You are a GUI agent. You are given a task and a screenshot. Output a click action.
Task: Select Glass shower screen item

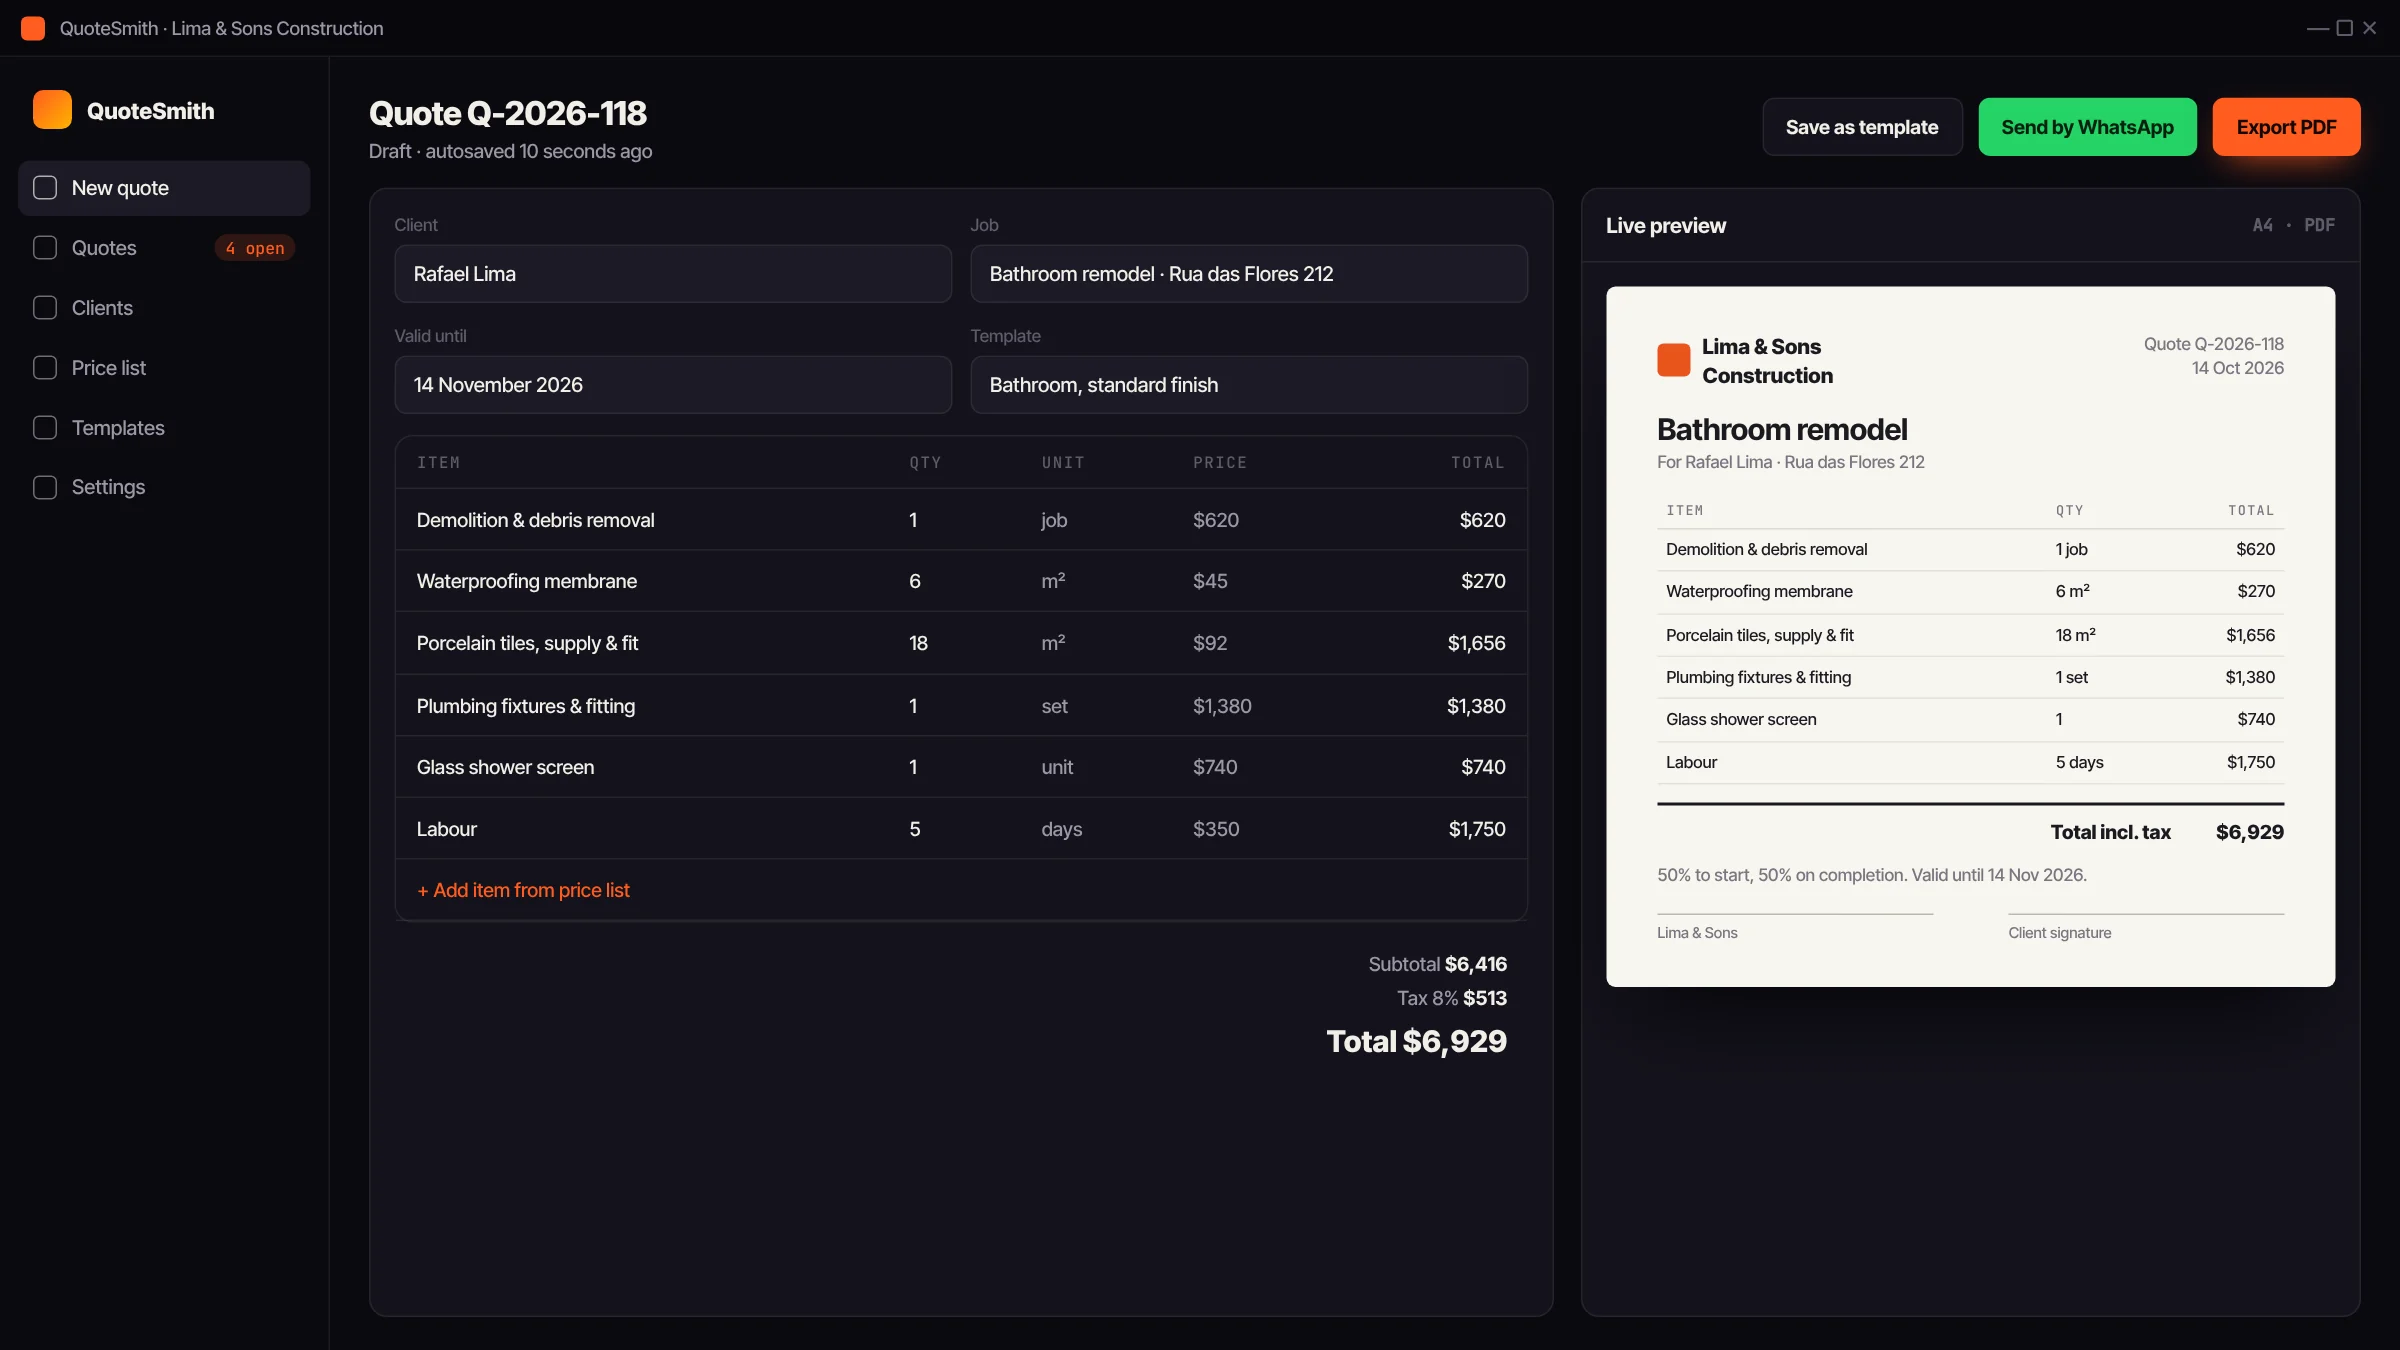pyautogui.click(x=505, y=767)
